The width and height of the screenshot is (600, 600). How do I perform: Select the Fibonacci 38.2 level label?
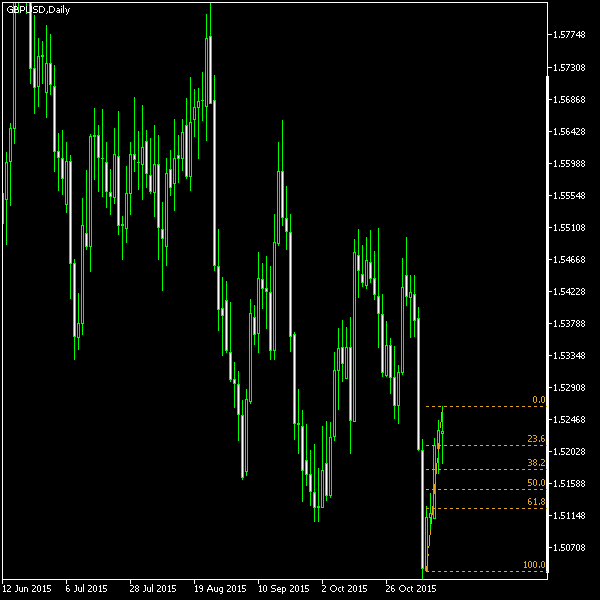536,463
